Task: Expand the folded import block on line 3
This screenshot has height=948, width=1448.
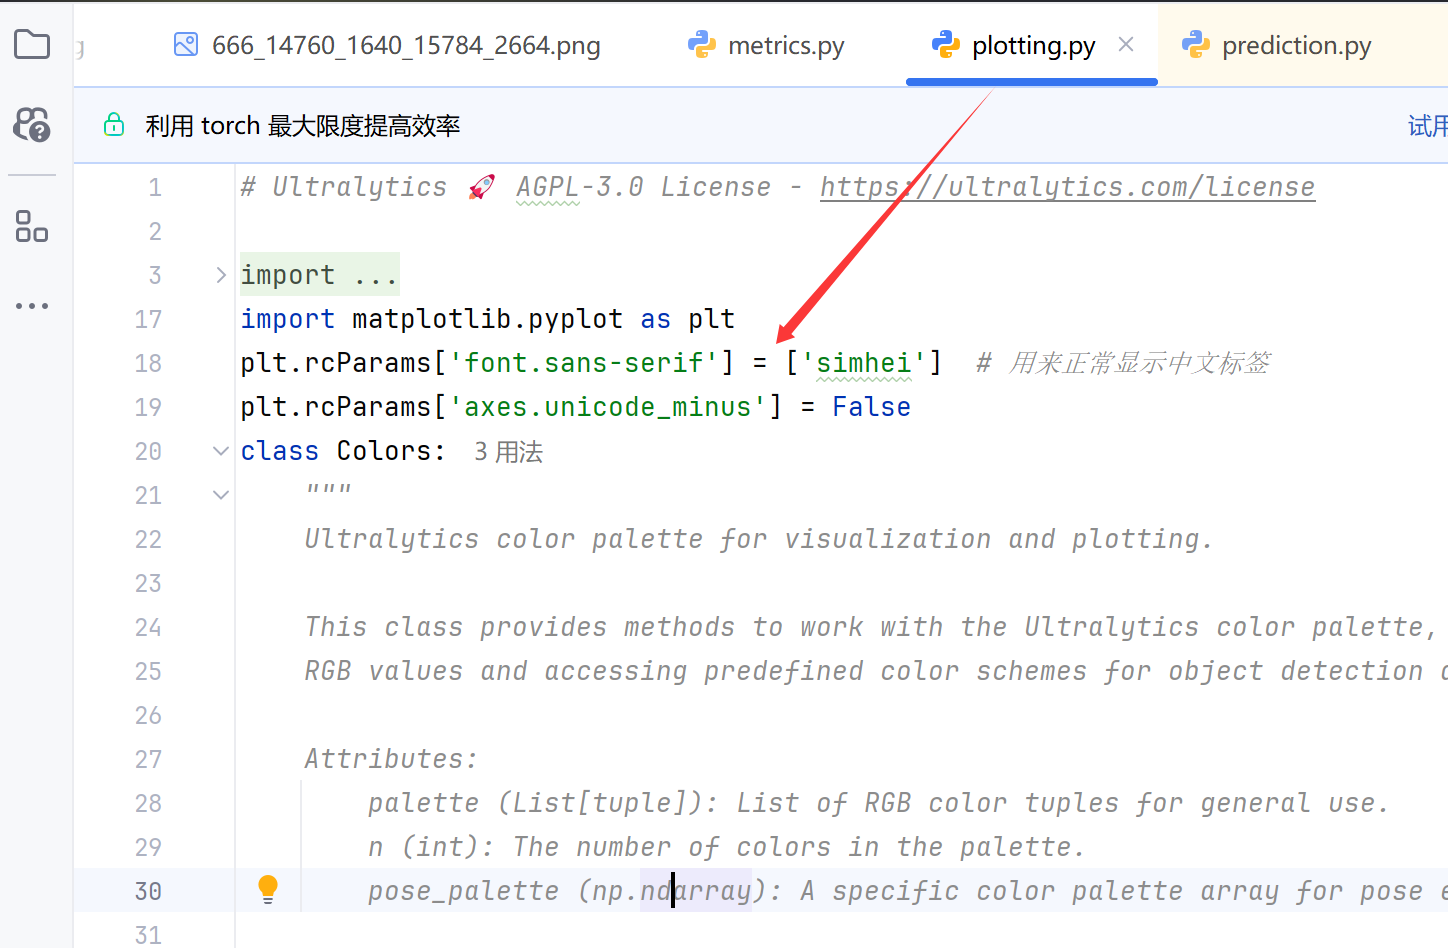Action: (221, 275)
